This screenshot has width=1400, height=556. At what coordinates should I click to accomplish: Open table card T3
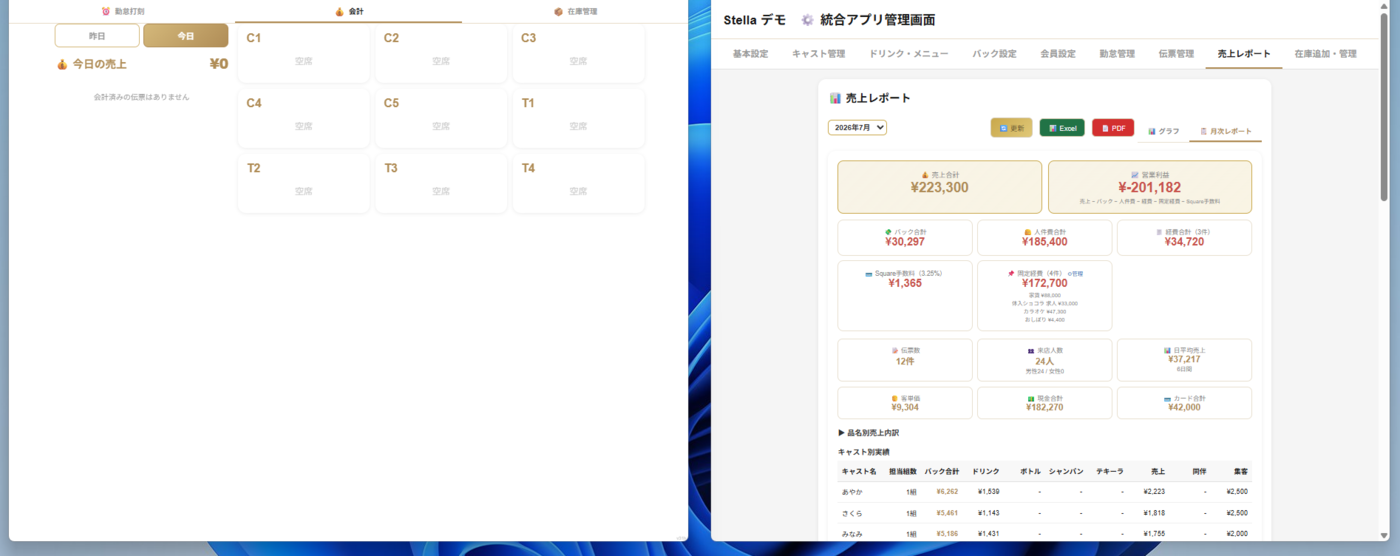click(x=441, y=183)
